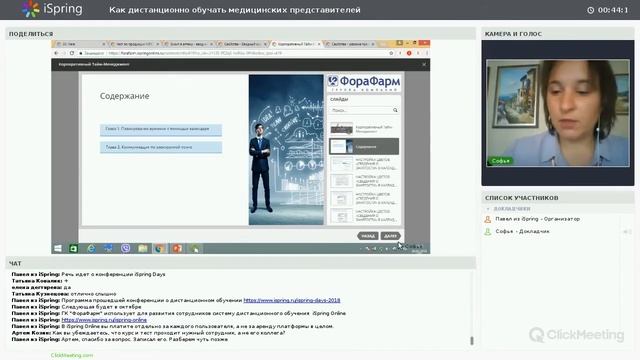Viewport: 640px width, 360px height.
Task: Close the active browser tab
Action: [318, 44]
